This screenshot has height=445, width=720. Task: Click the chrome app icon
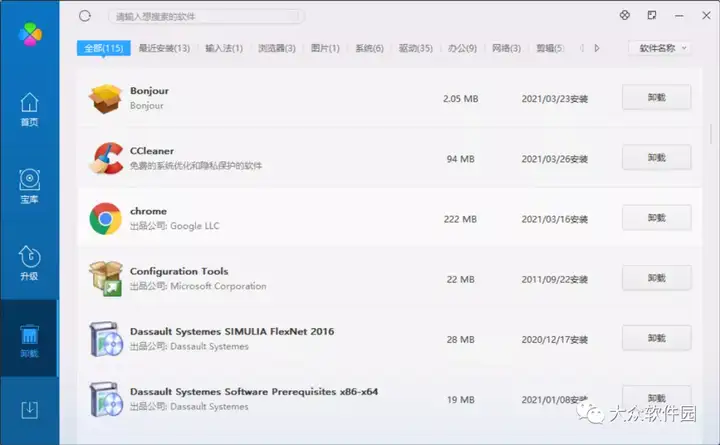click(106, 219)
